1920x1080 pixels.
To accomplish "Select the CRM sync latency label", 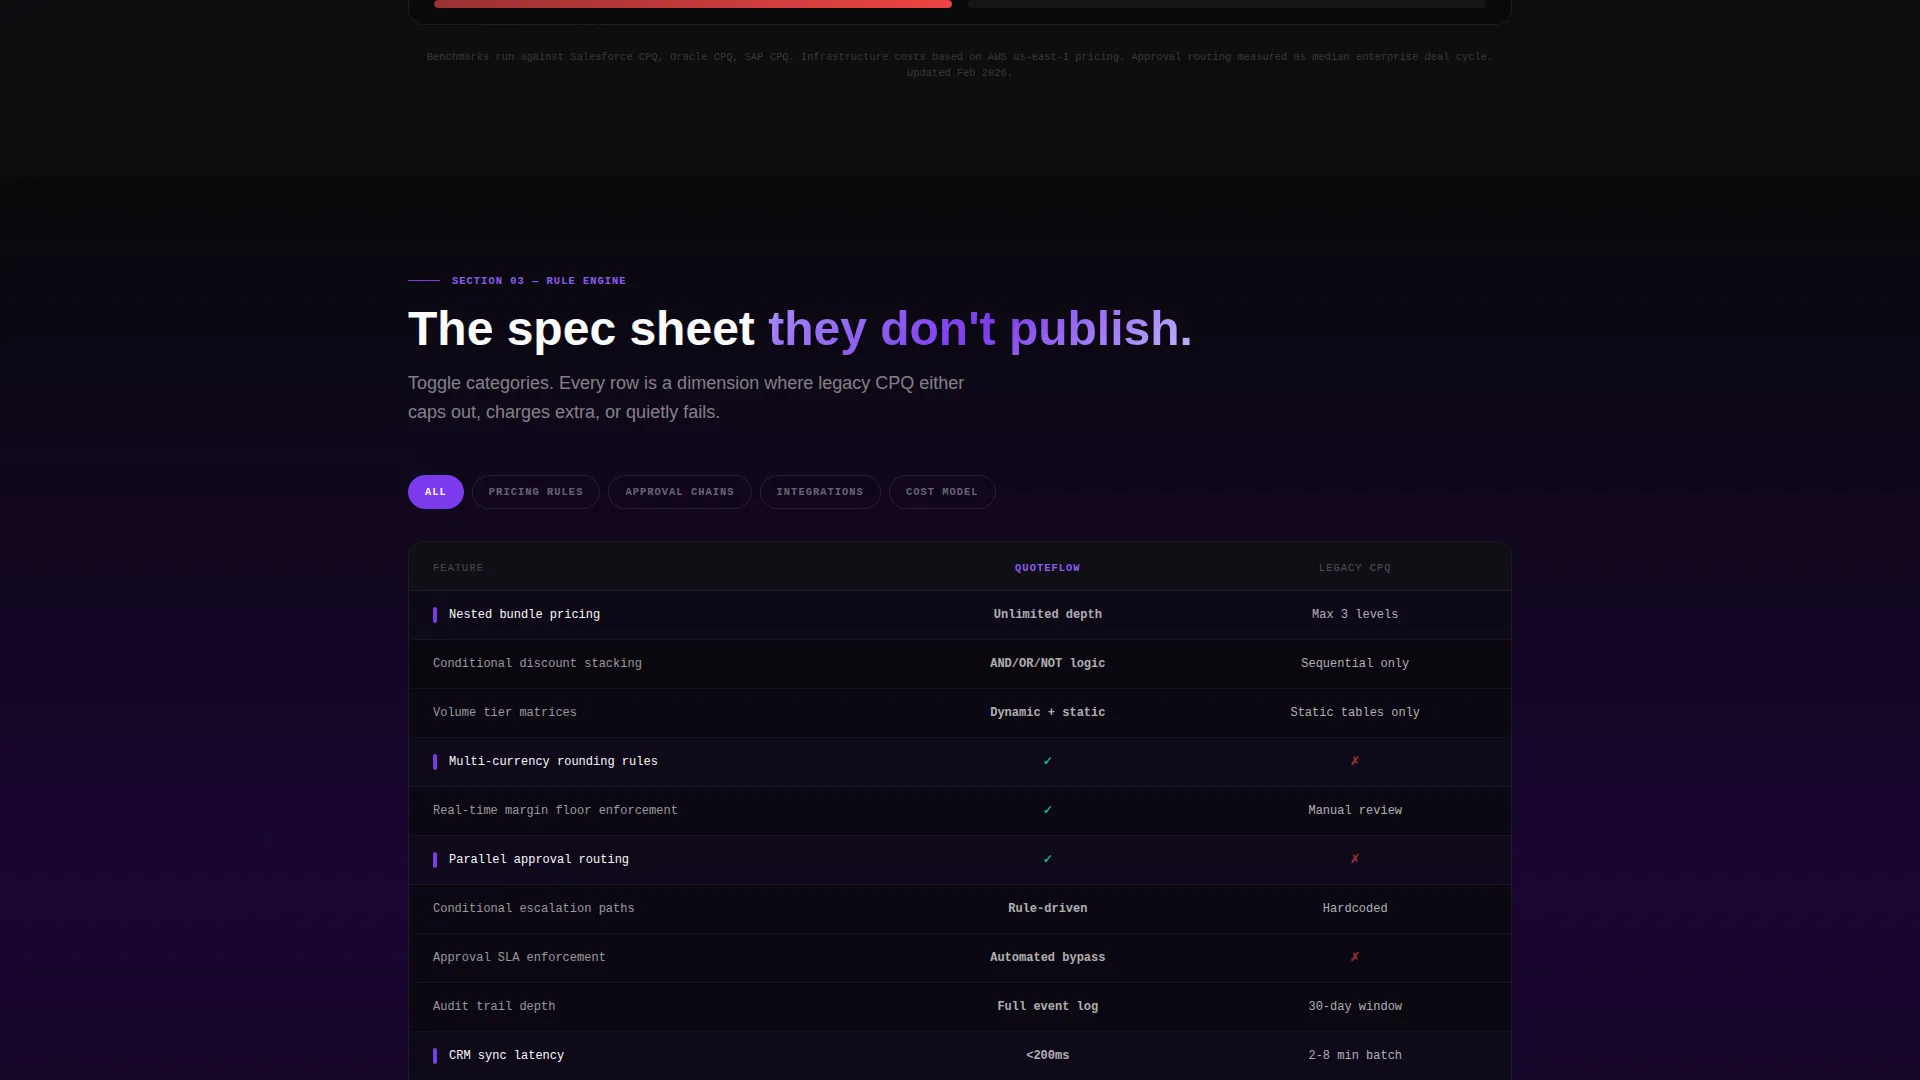I will click(506, 1055).
